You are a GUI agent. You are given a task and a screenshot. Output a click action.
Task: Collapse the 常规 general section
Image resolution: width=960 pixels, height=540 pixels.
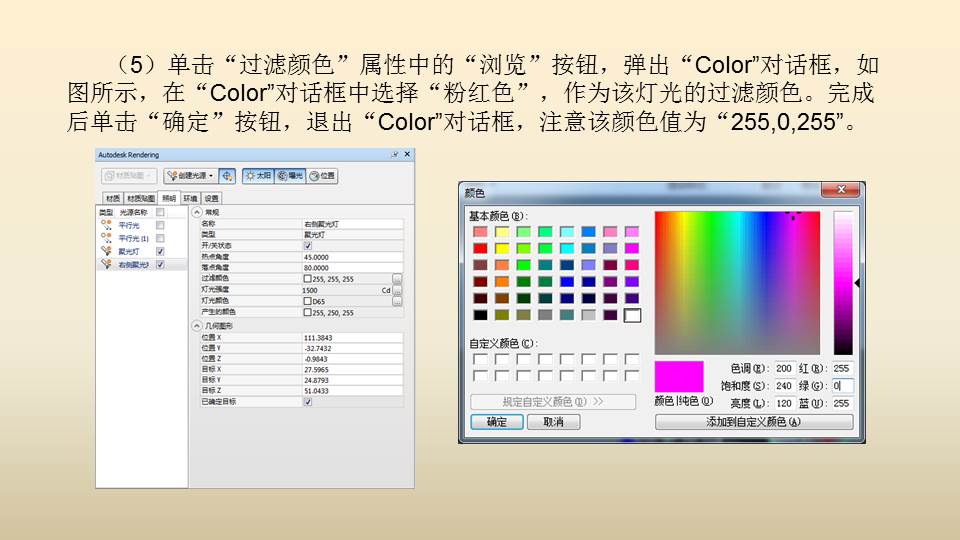[x=197, y=212]
